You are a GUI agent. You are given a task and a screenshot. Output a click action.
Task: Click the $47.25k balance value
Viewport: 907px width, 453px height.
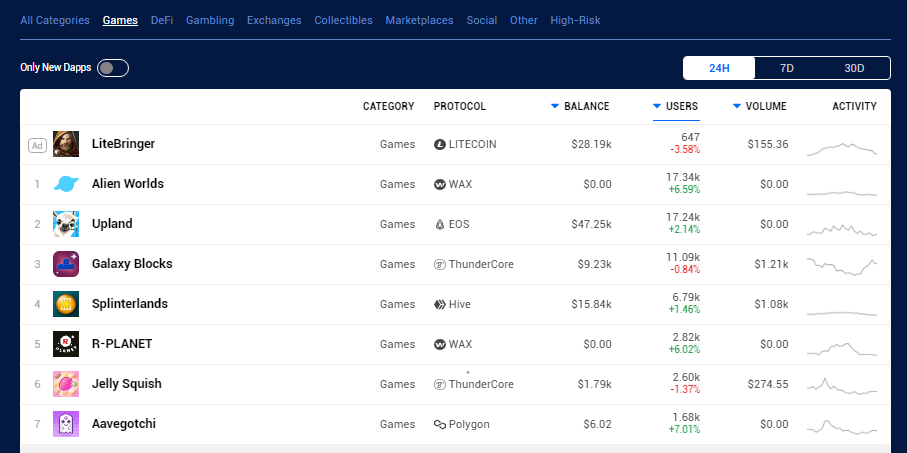click(x=591, y=224)
